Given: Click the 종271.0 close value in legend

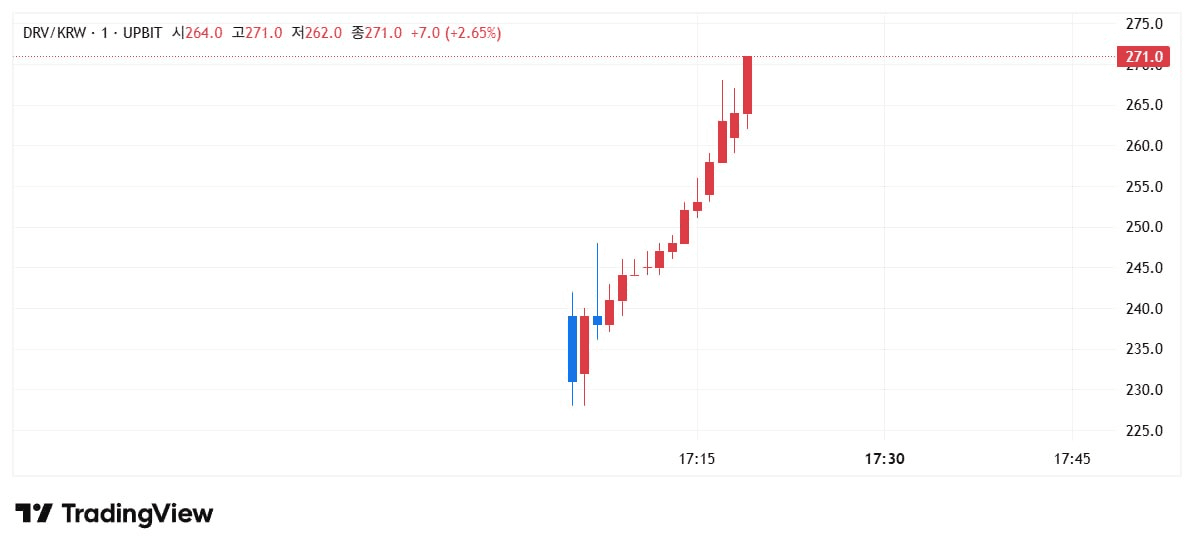Looking at the screenshot, I should tap(377, 33).
